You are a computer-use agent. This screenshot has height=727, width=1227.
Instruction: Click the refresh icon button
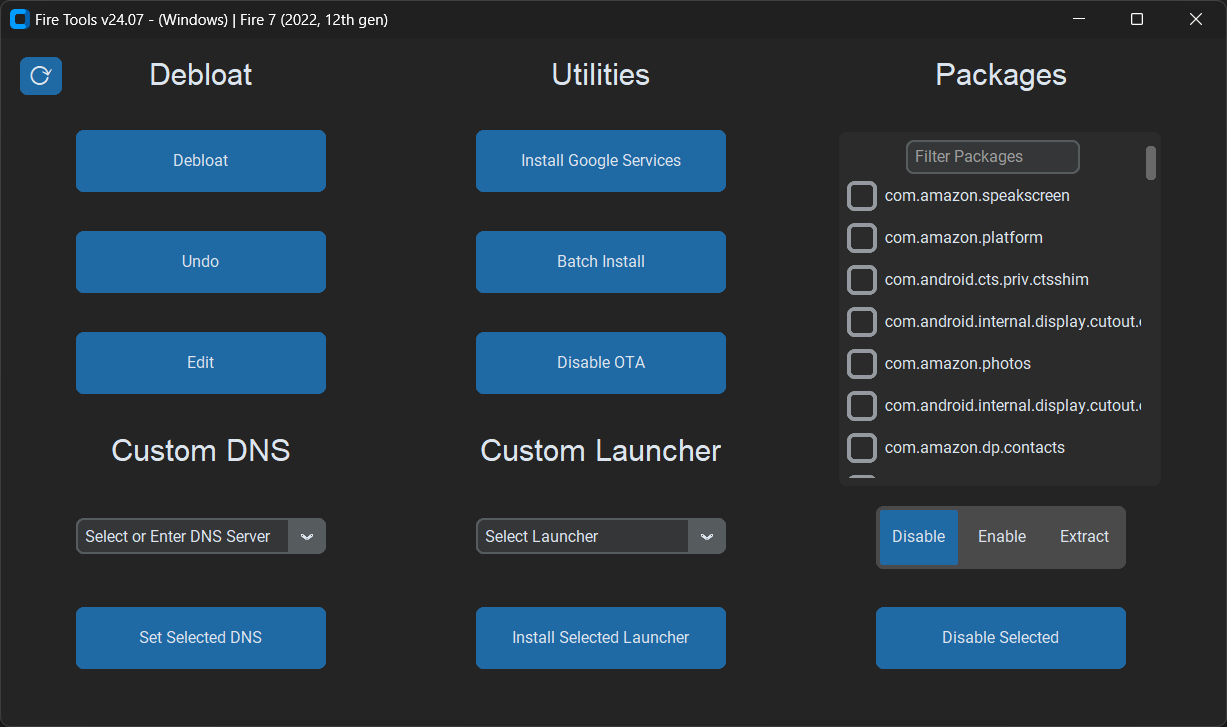pos(41,76)
